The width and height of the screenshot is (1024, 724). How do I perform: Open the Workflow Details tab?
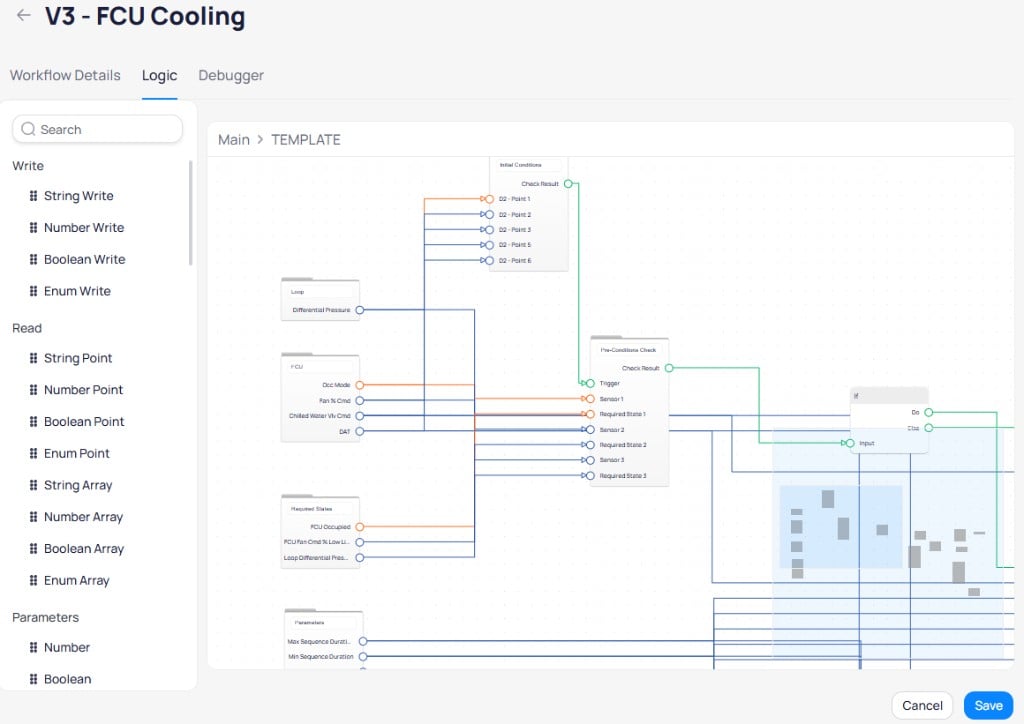(65, 75)
